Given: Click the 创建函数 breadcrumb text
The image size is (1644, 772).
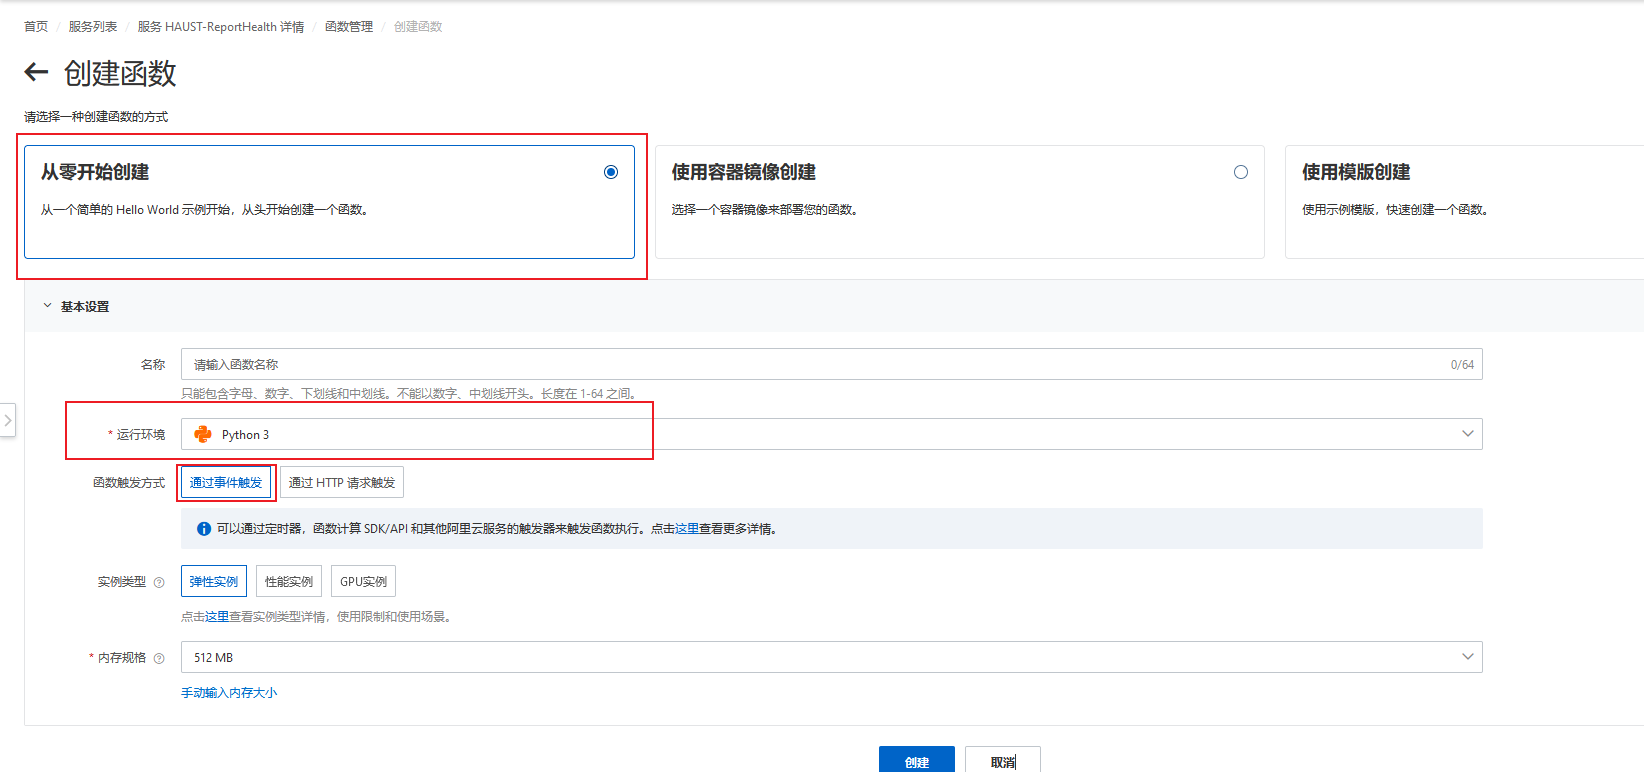Looking at the screenshot, I should point(418,27).
